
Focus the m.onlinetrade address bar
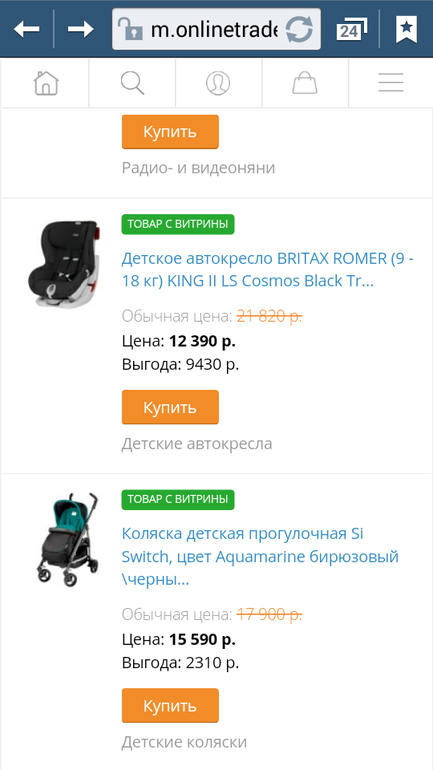[214, 30]
